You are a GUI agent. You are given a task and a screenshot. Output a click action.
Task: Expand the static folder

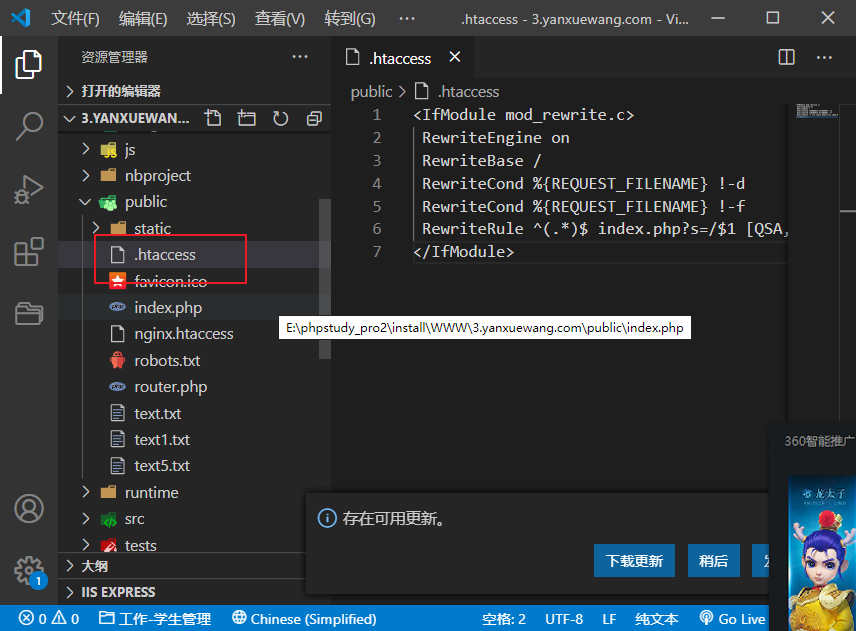click(x=194, y=228)
